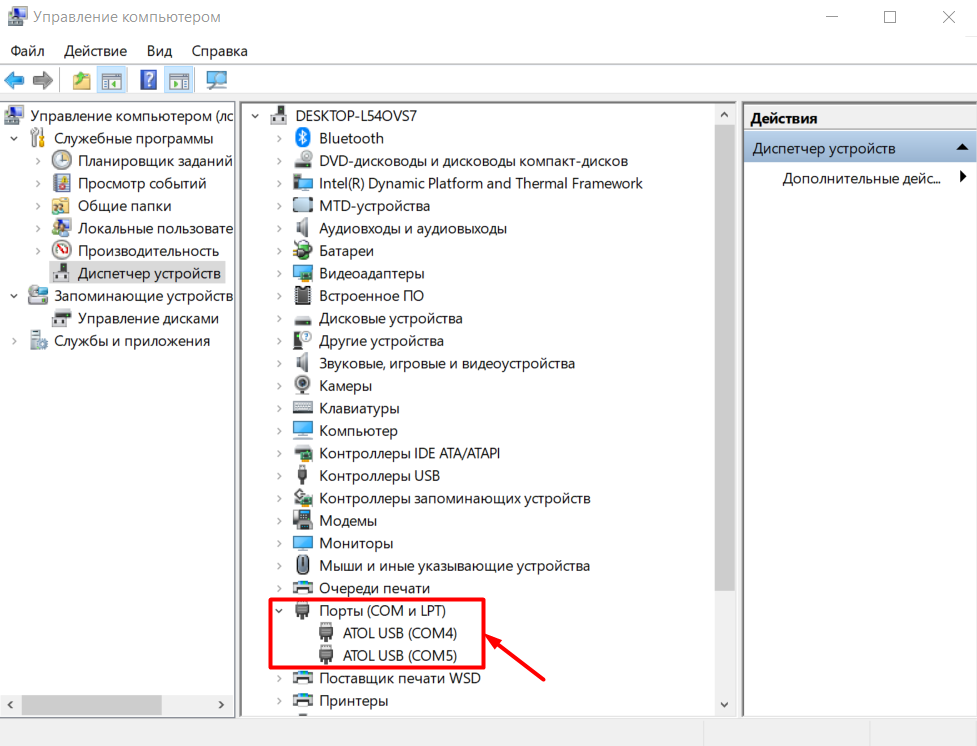Image resolution: width=977 pixels, height=746 pixels.
Task: Click the blue Help question mark icon
Action: coord(148,80)
